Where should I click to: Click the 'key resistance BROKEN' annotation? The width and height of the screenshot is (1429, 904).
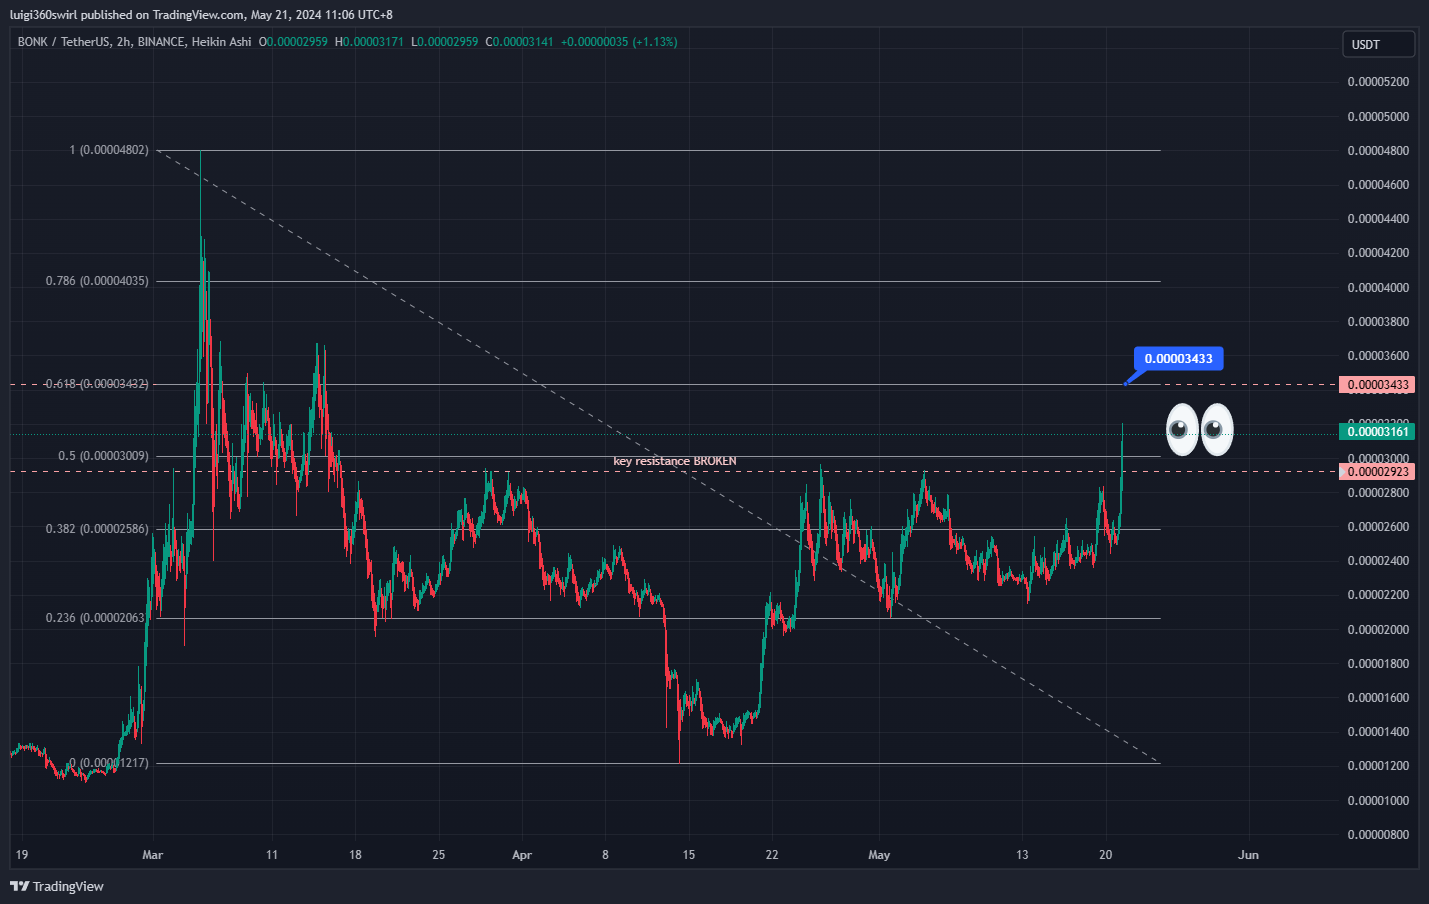[675, 461]
